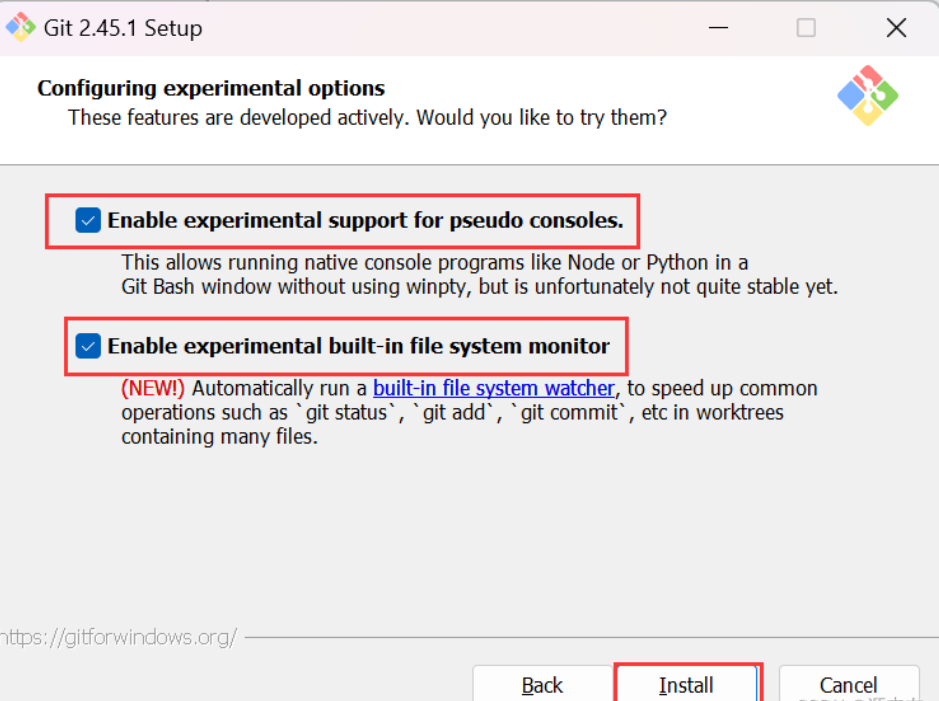The width and height of the screenshot is (939, 701).
Task: Open the 'built-in file system watcher' link
Action: (x=493, y=388)
